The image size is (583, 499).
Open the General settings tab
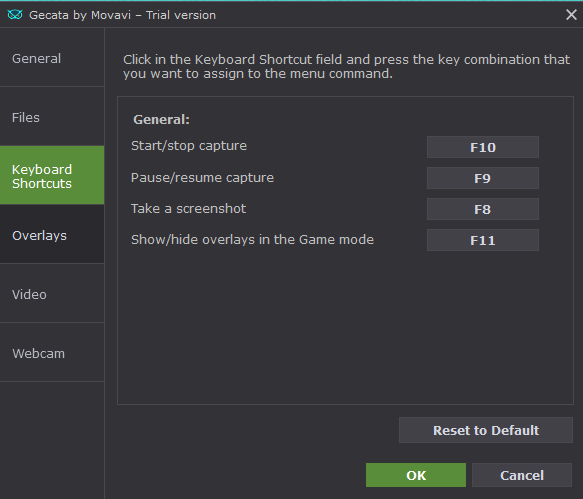click(x=52, y=58)
